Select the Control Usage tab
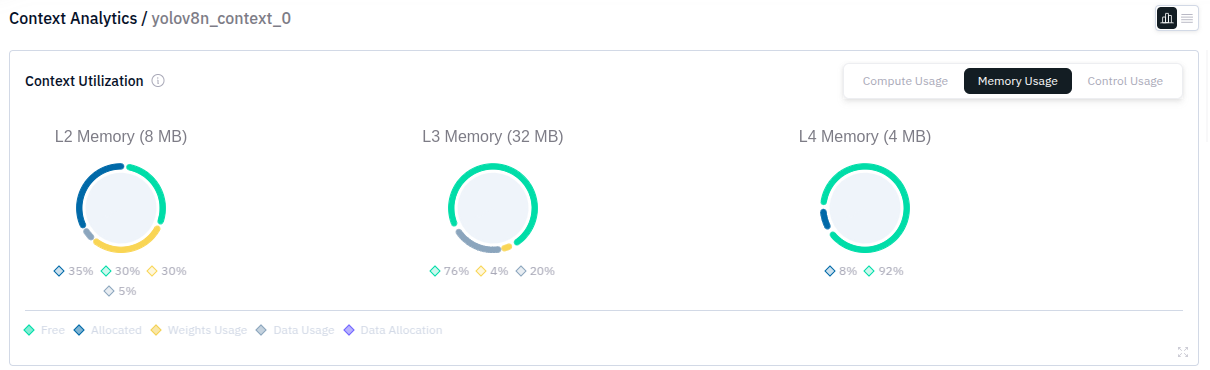The image size is (1210, 370). [1125, 81]
